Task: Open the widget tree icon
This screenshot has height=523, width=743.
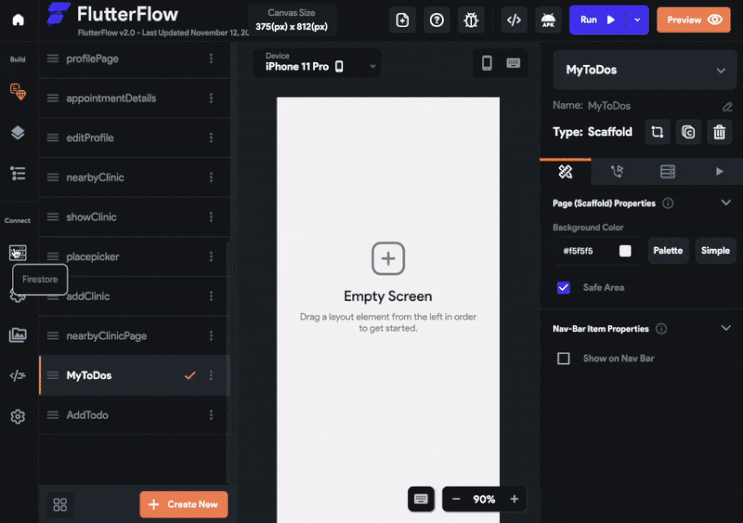Action: pyautogui.click(x=18, y=173)
